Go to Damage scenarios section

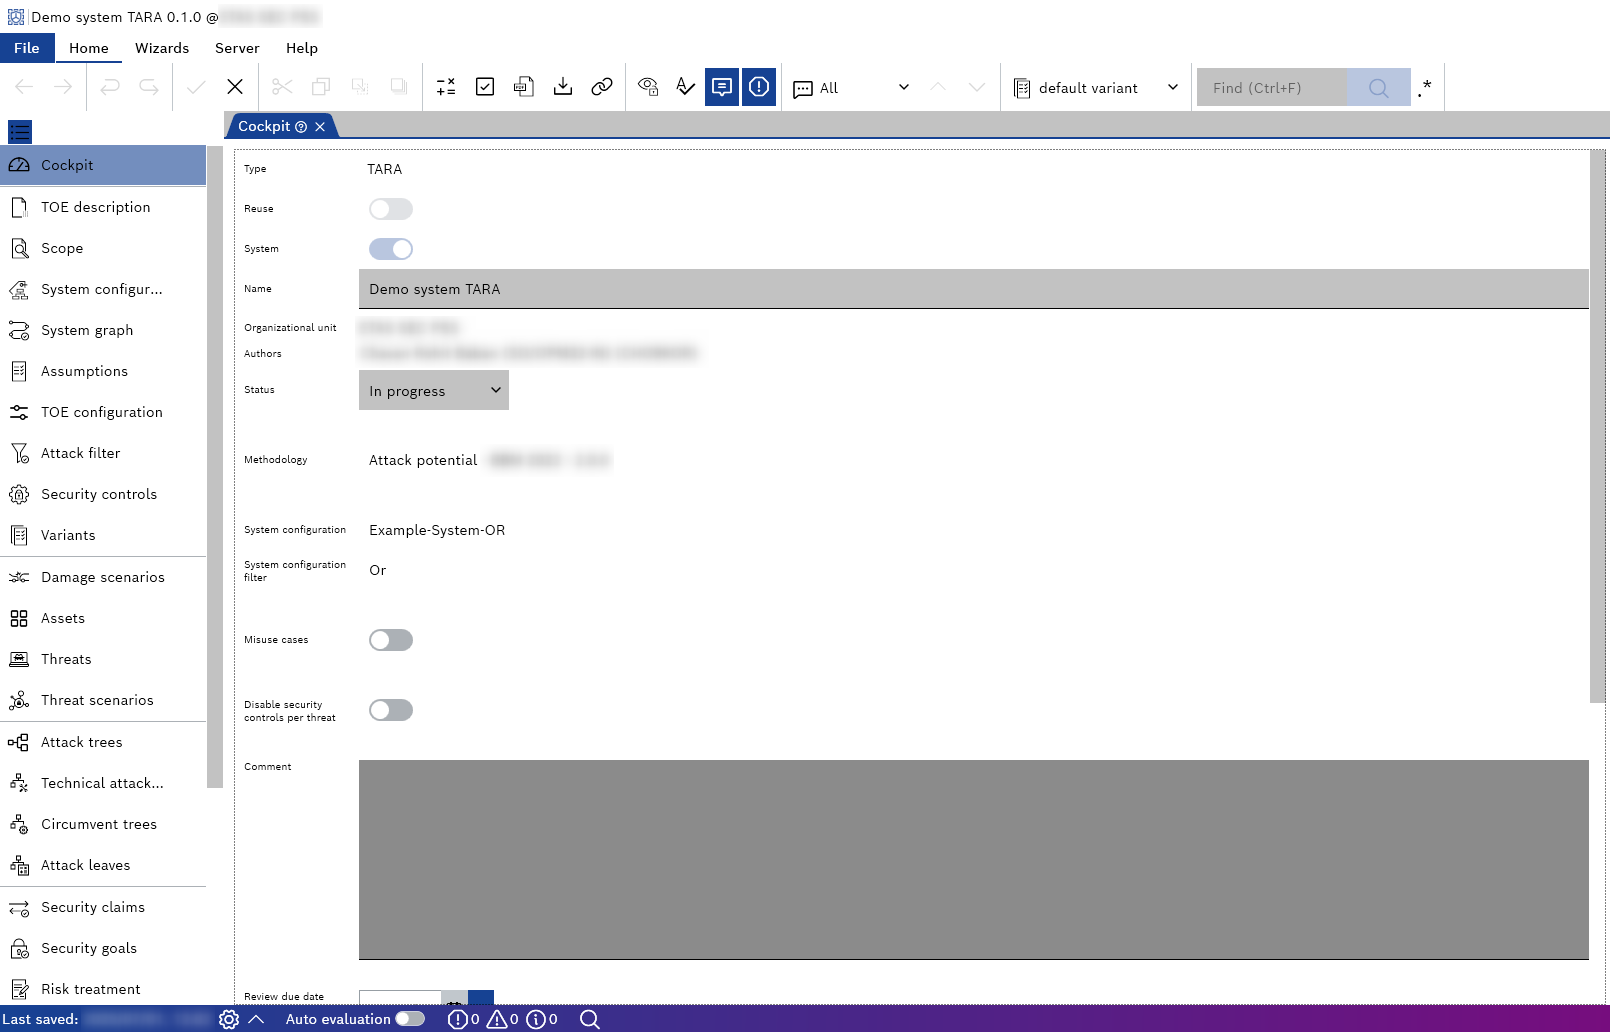click(x=103, y=577)
